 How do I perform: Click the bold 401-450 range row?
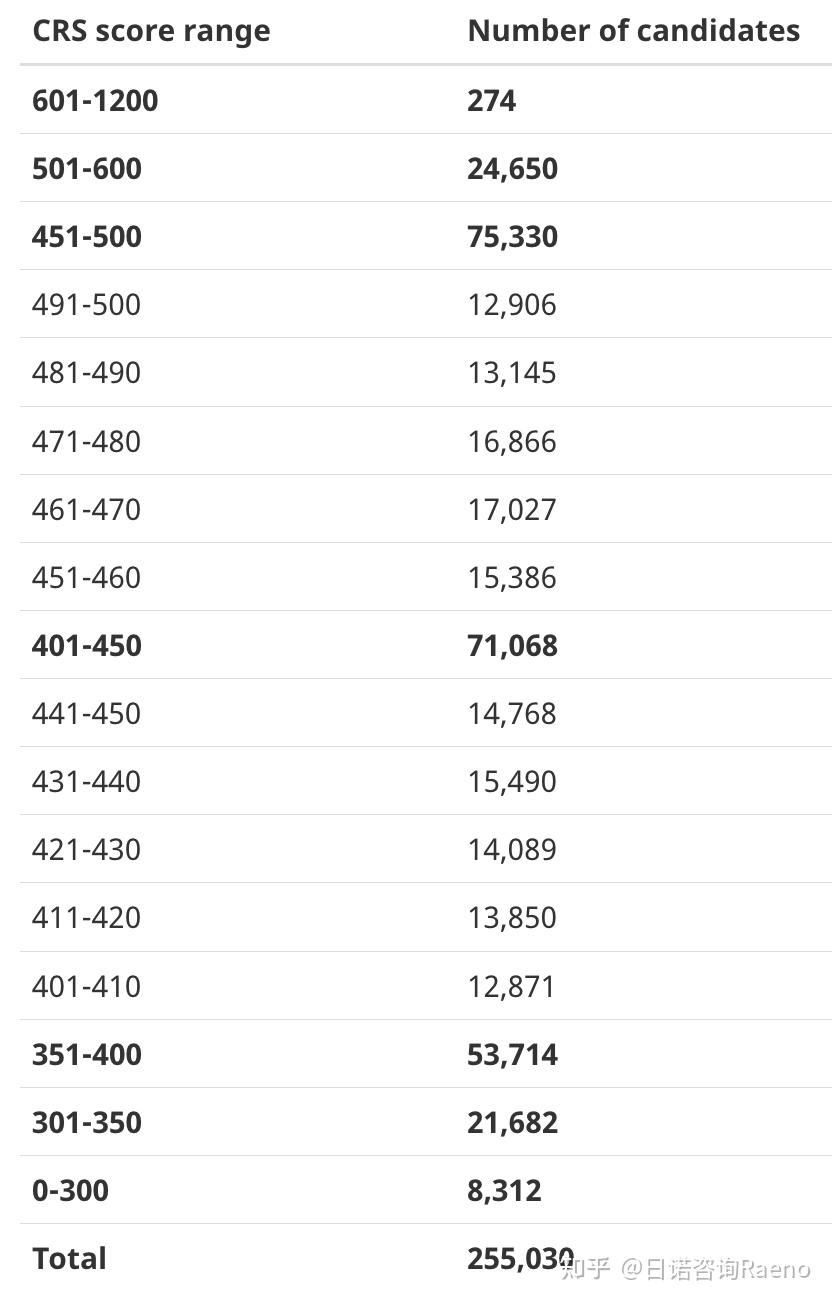click(x=87, y=645)
